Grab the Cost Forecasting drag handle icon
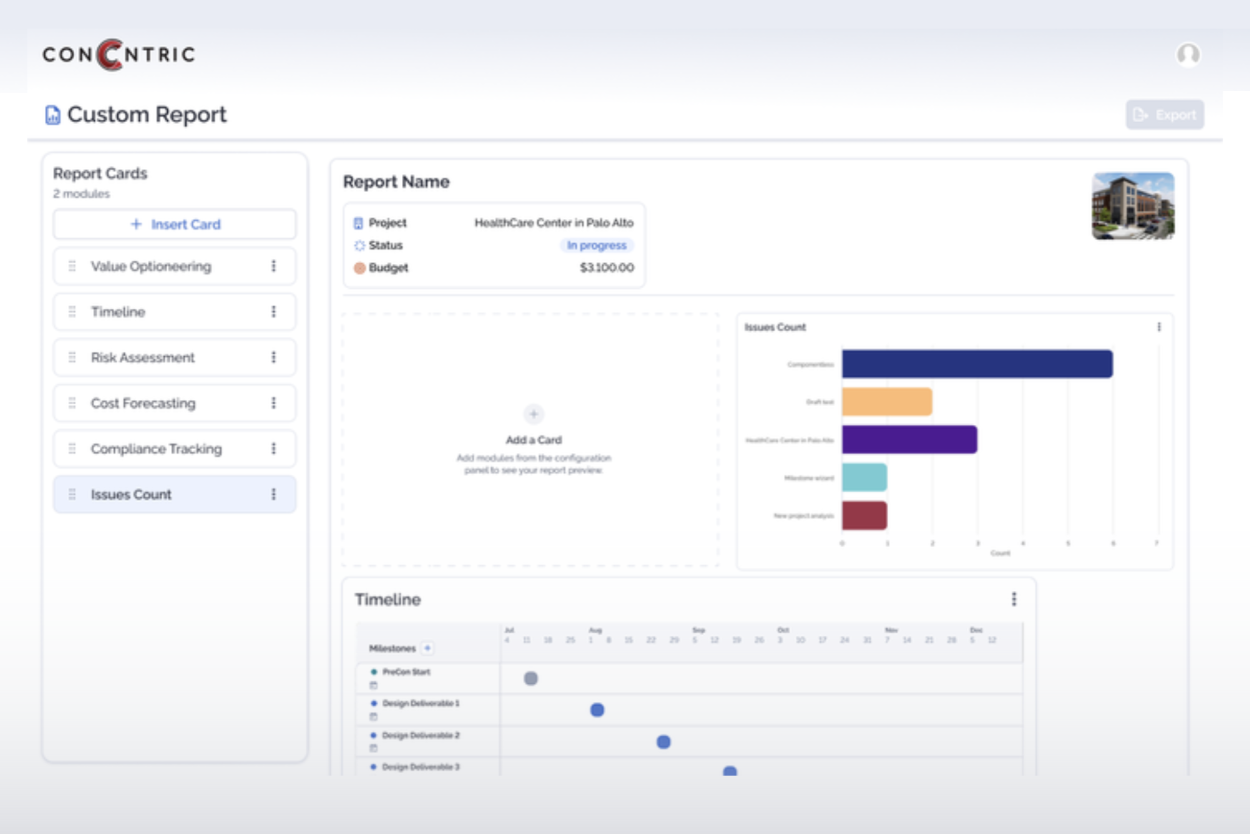 pos(72,403)
